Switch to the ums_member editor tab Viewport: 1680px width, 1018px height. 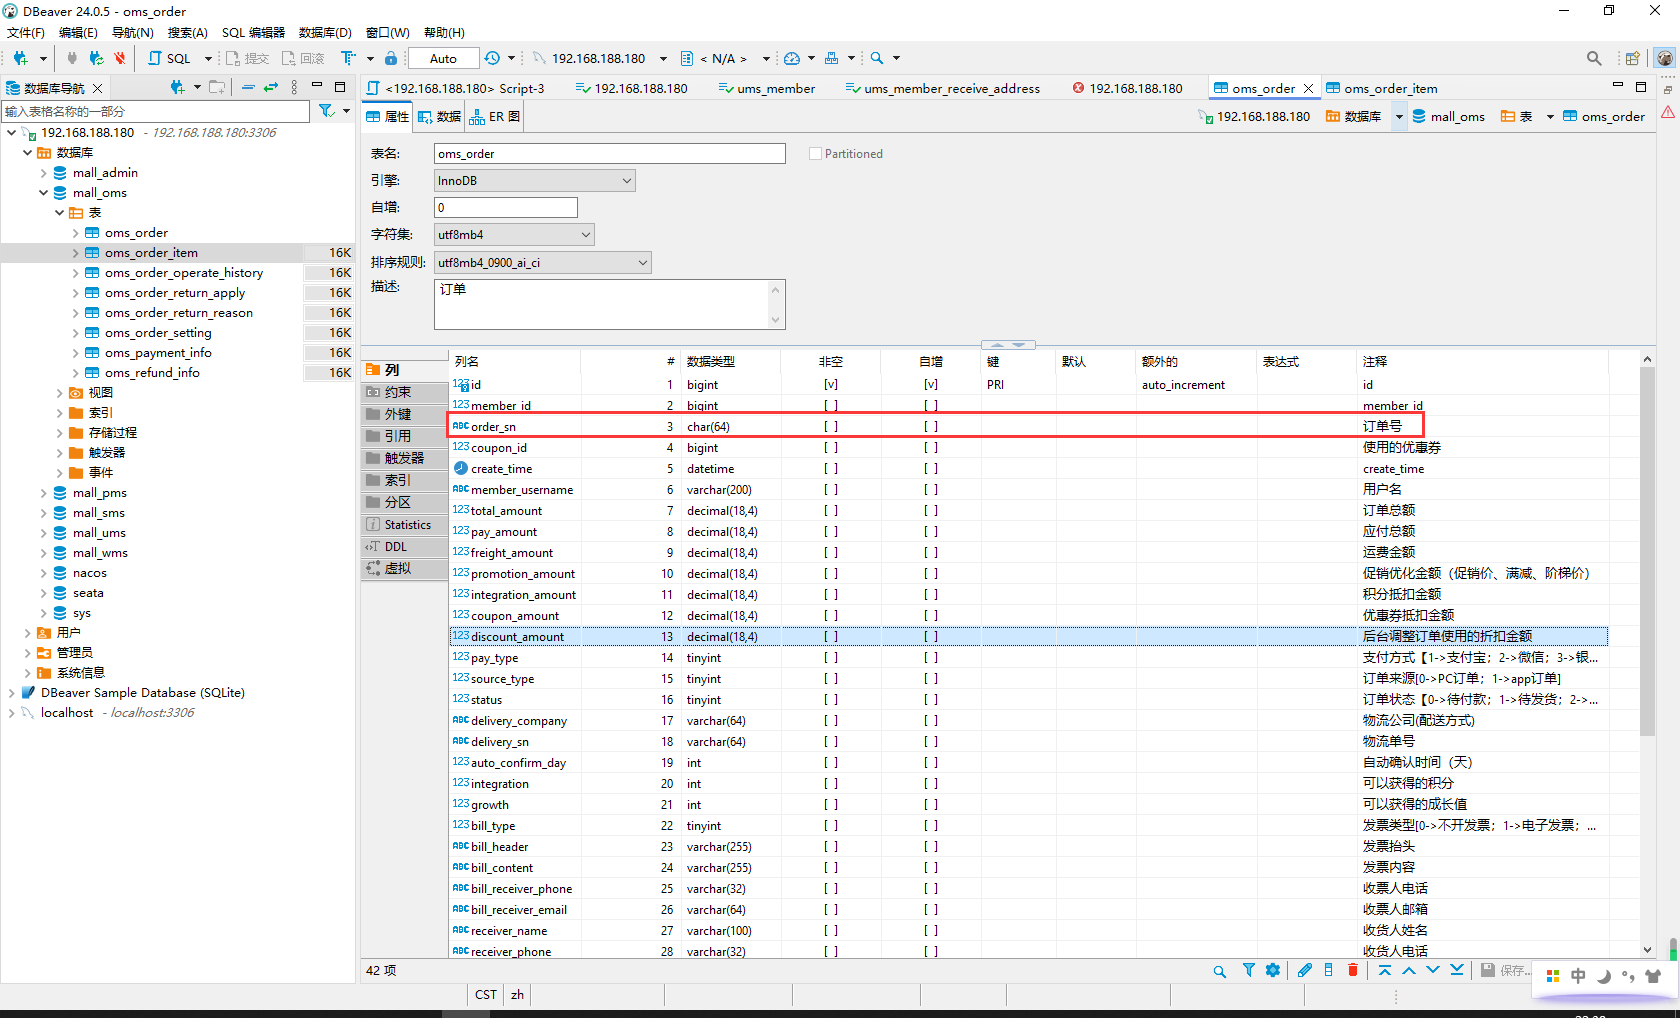pyautogui.click(x=767, y=88)
